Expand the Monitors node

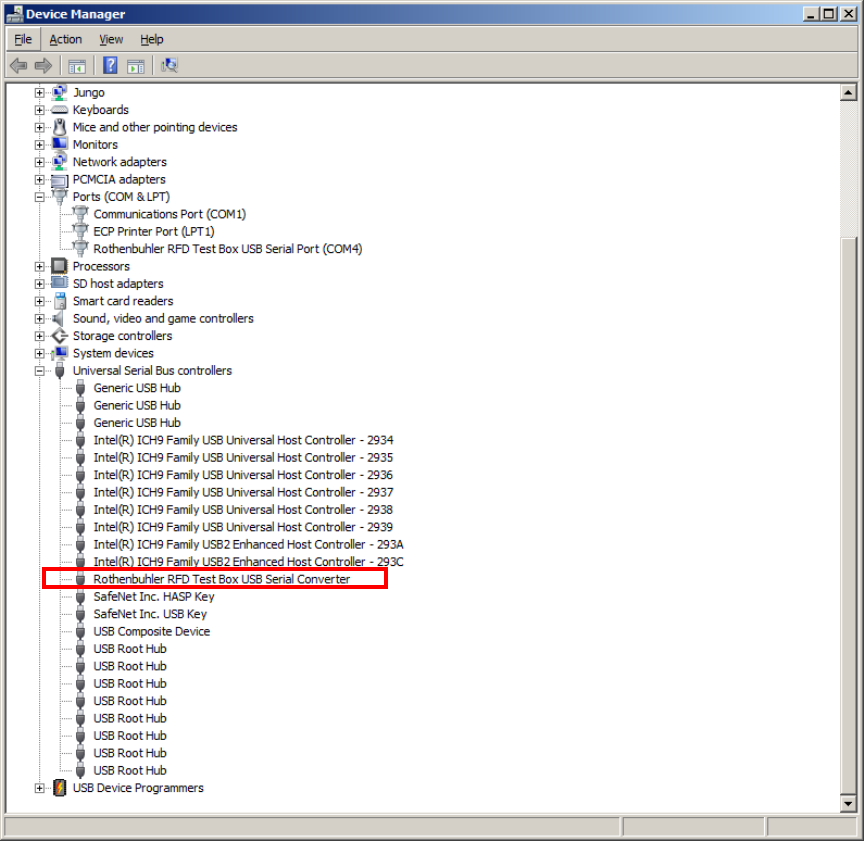39,145
